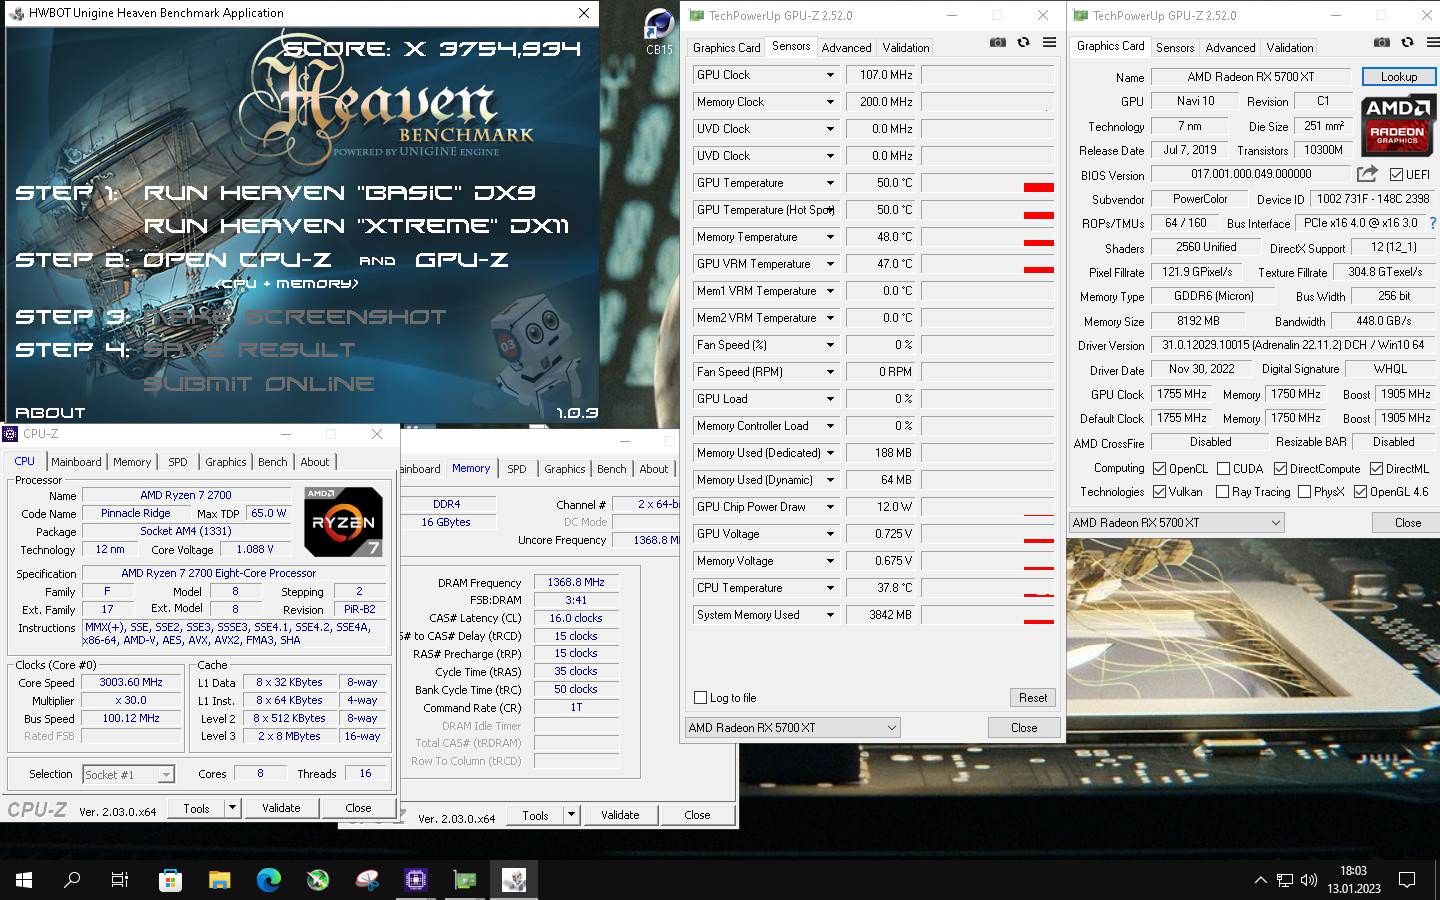Open CPU-Z Socket #1 selection dropdown
The image size is (1440, 900).
point(128,774)
